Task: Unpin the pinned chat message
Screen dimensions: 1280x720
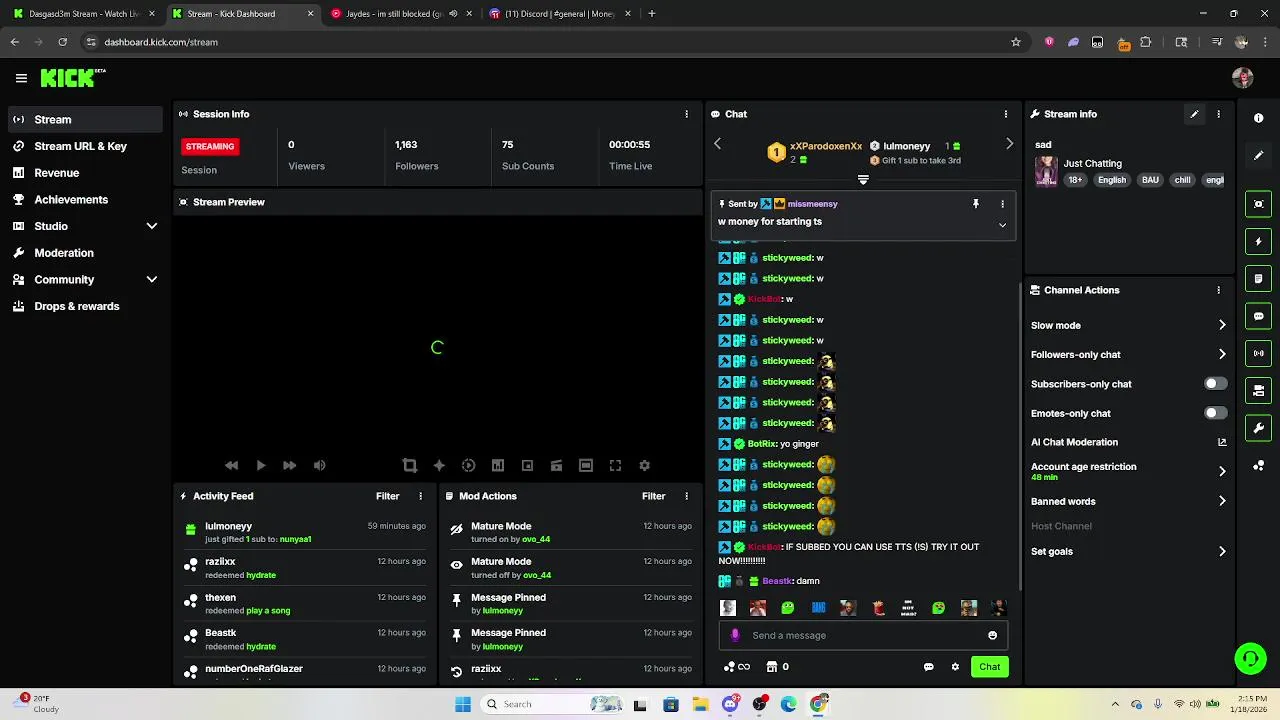Action: 976,204
